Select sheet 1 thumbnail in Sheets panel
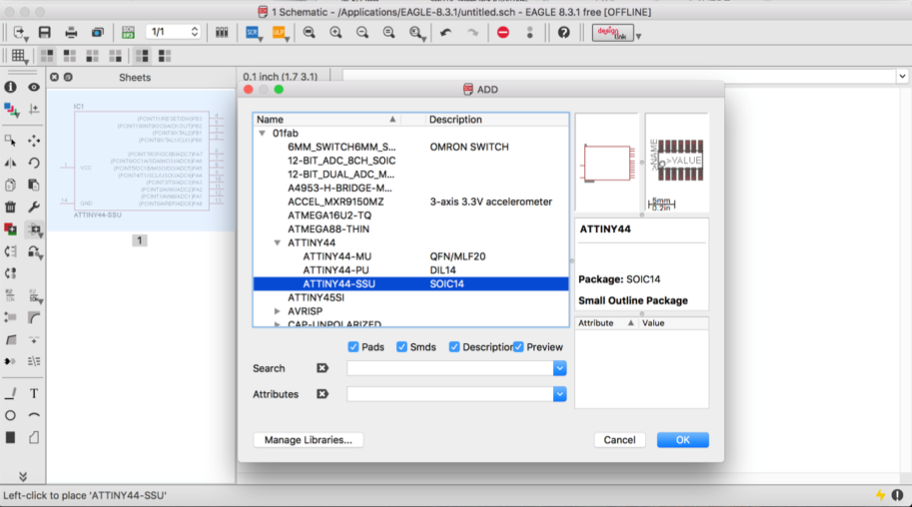912x507 pixels. pos(141,162)
